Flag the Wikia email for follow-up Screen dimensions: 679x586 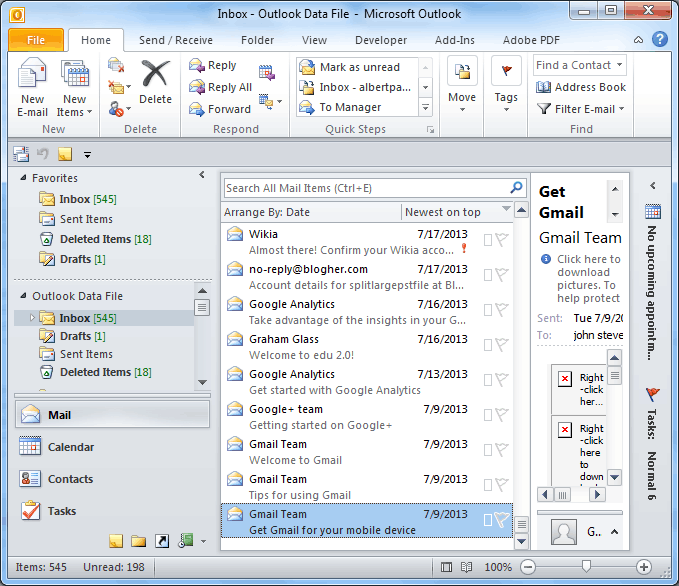[502, 240]
